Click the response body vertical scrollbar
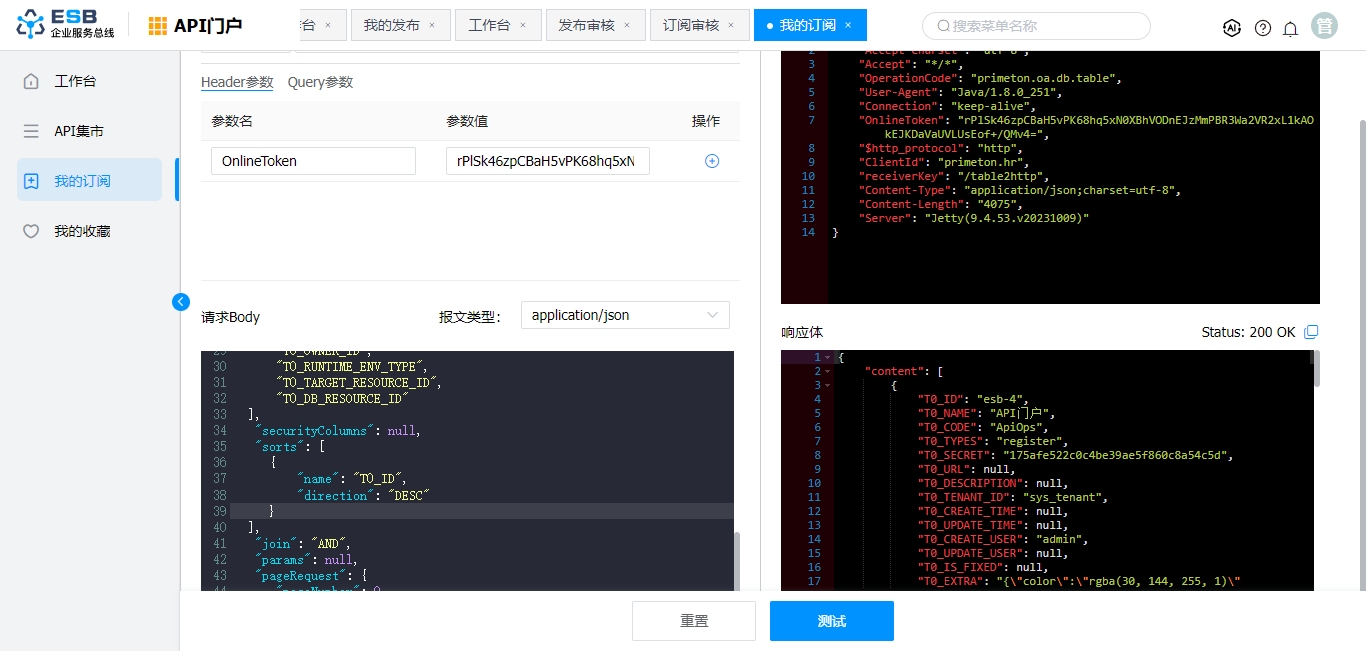 (x=1315, y=369)
